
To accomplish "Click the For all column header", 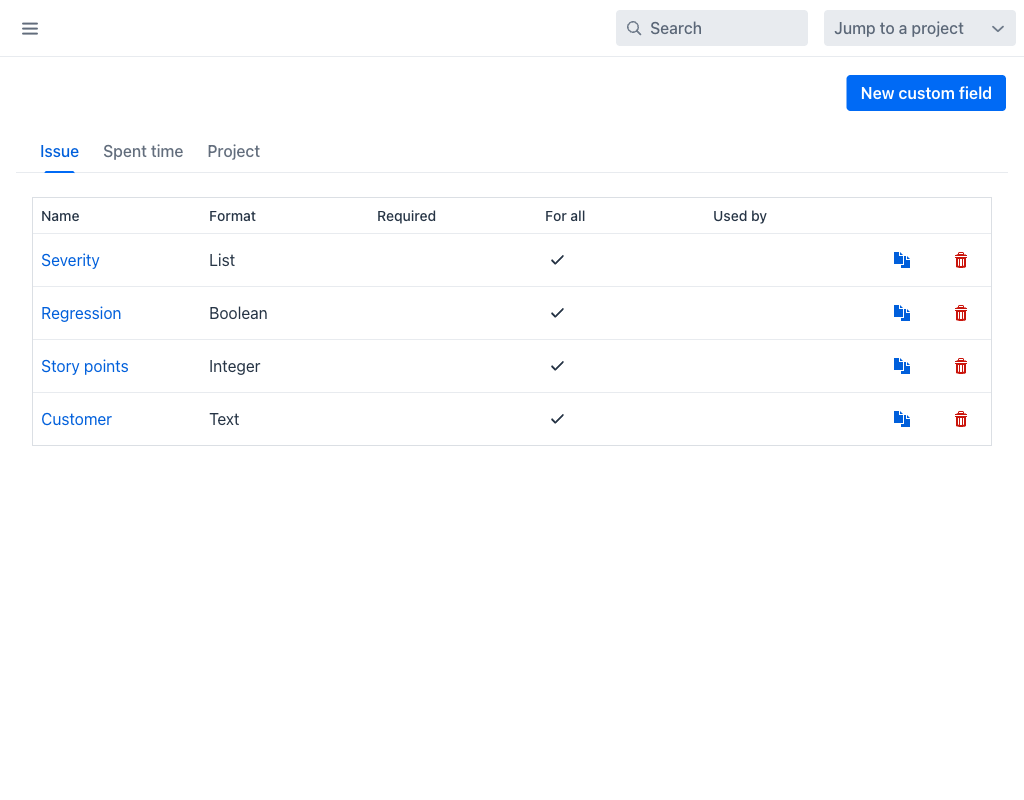I will point(565,216).
